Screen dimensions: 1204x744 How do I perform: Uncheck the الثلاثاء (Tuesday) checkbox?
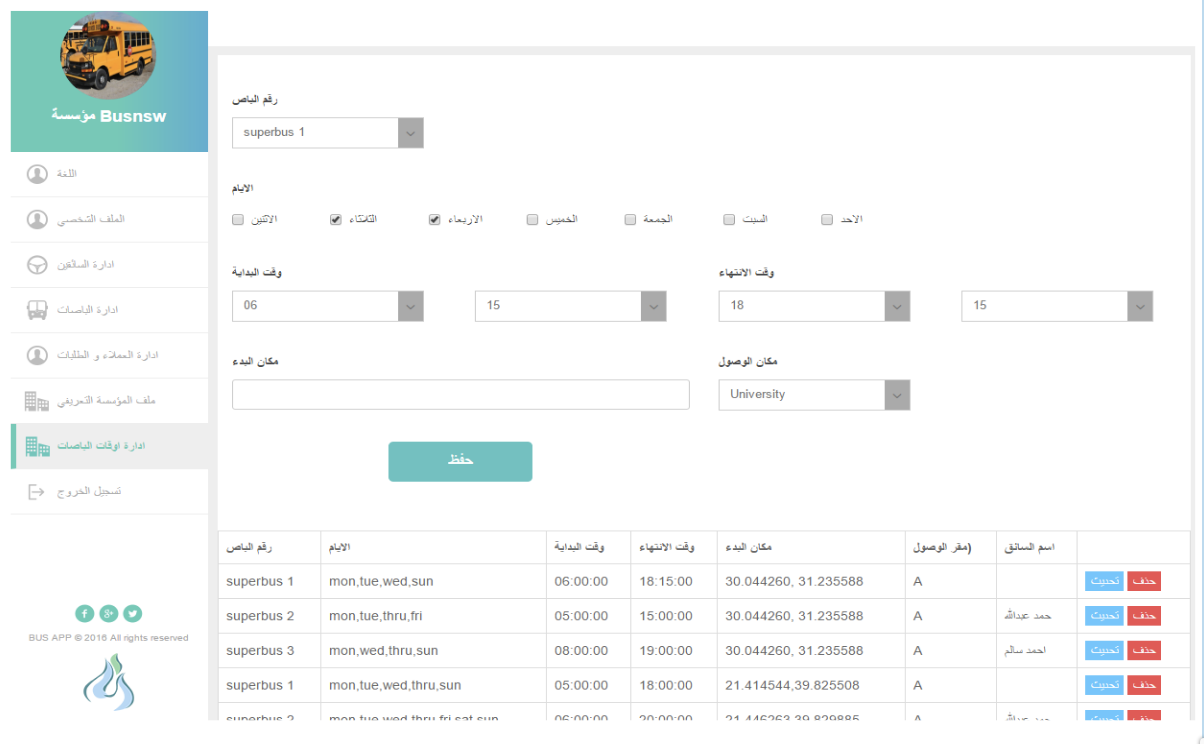tap(336, 220)
